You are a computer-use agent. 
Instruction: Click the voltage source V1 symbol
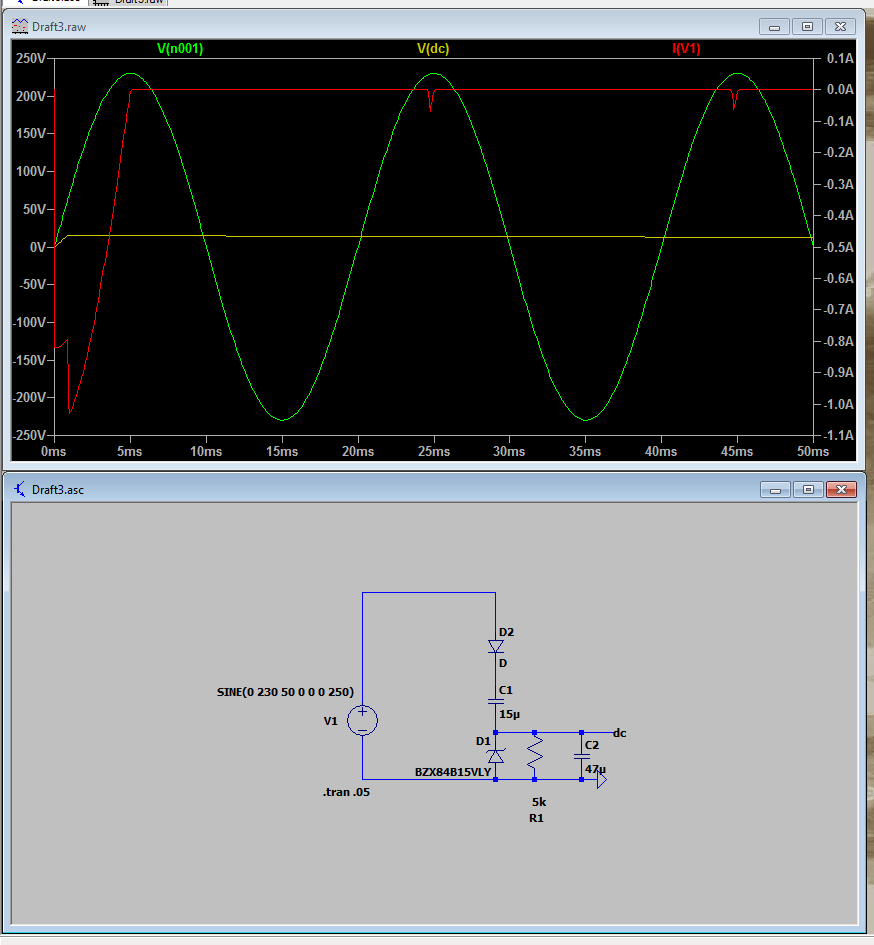[362, 720]
